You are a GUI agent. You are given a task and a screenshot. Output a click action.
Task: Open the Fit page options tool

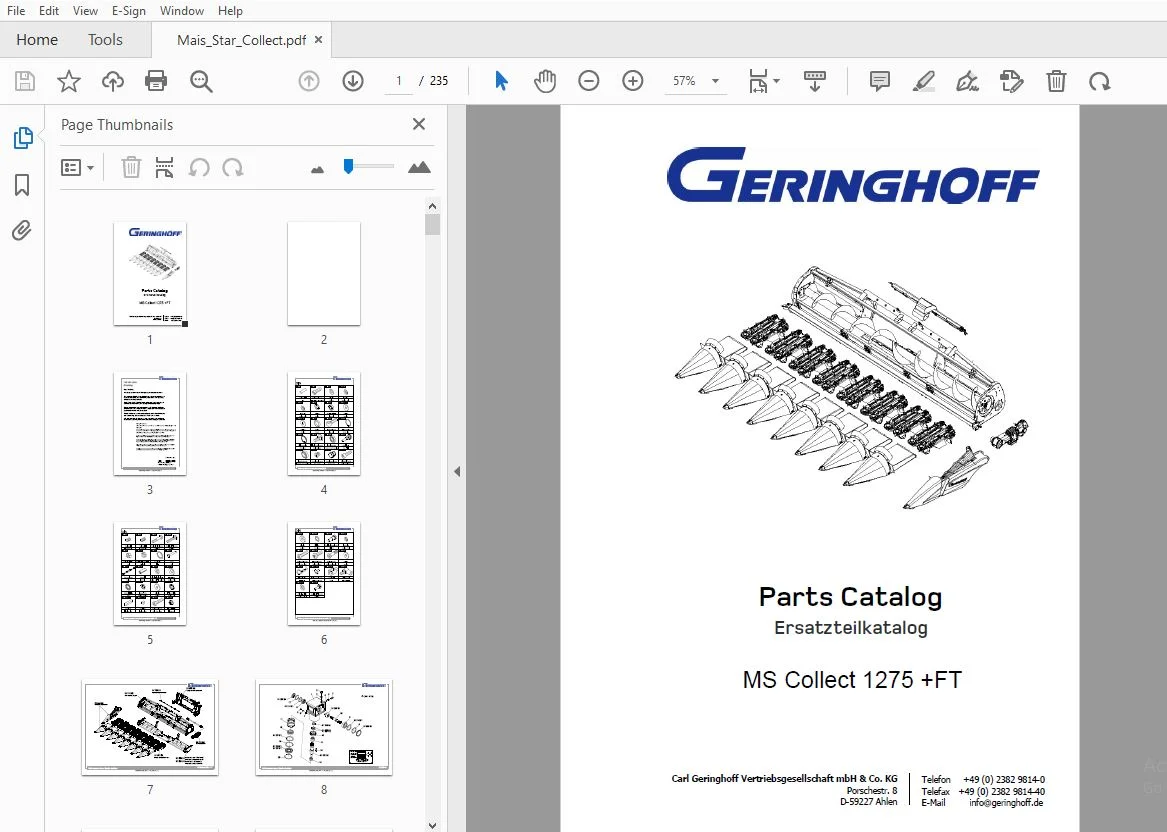click(x=758, y=81)
